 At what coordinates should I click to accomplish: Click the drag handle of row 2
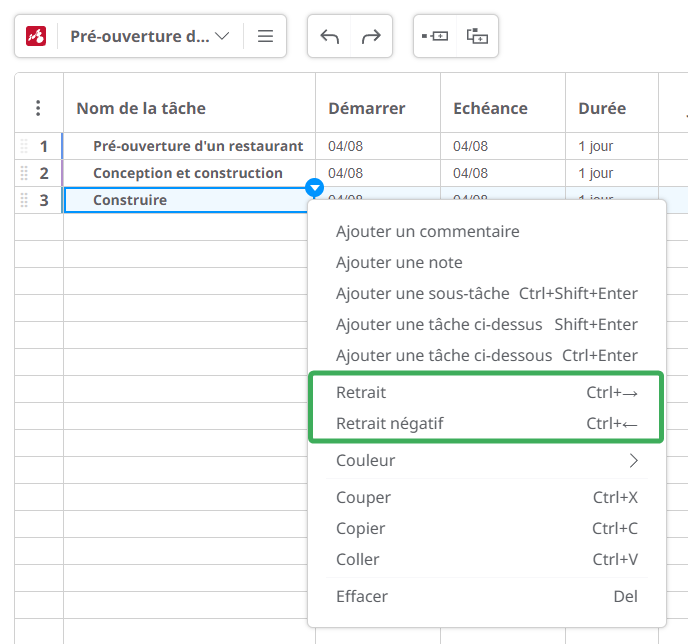24,173
